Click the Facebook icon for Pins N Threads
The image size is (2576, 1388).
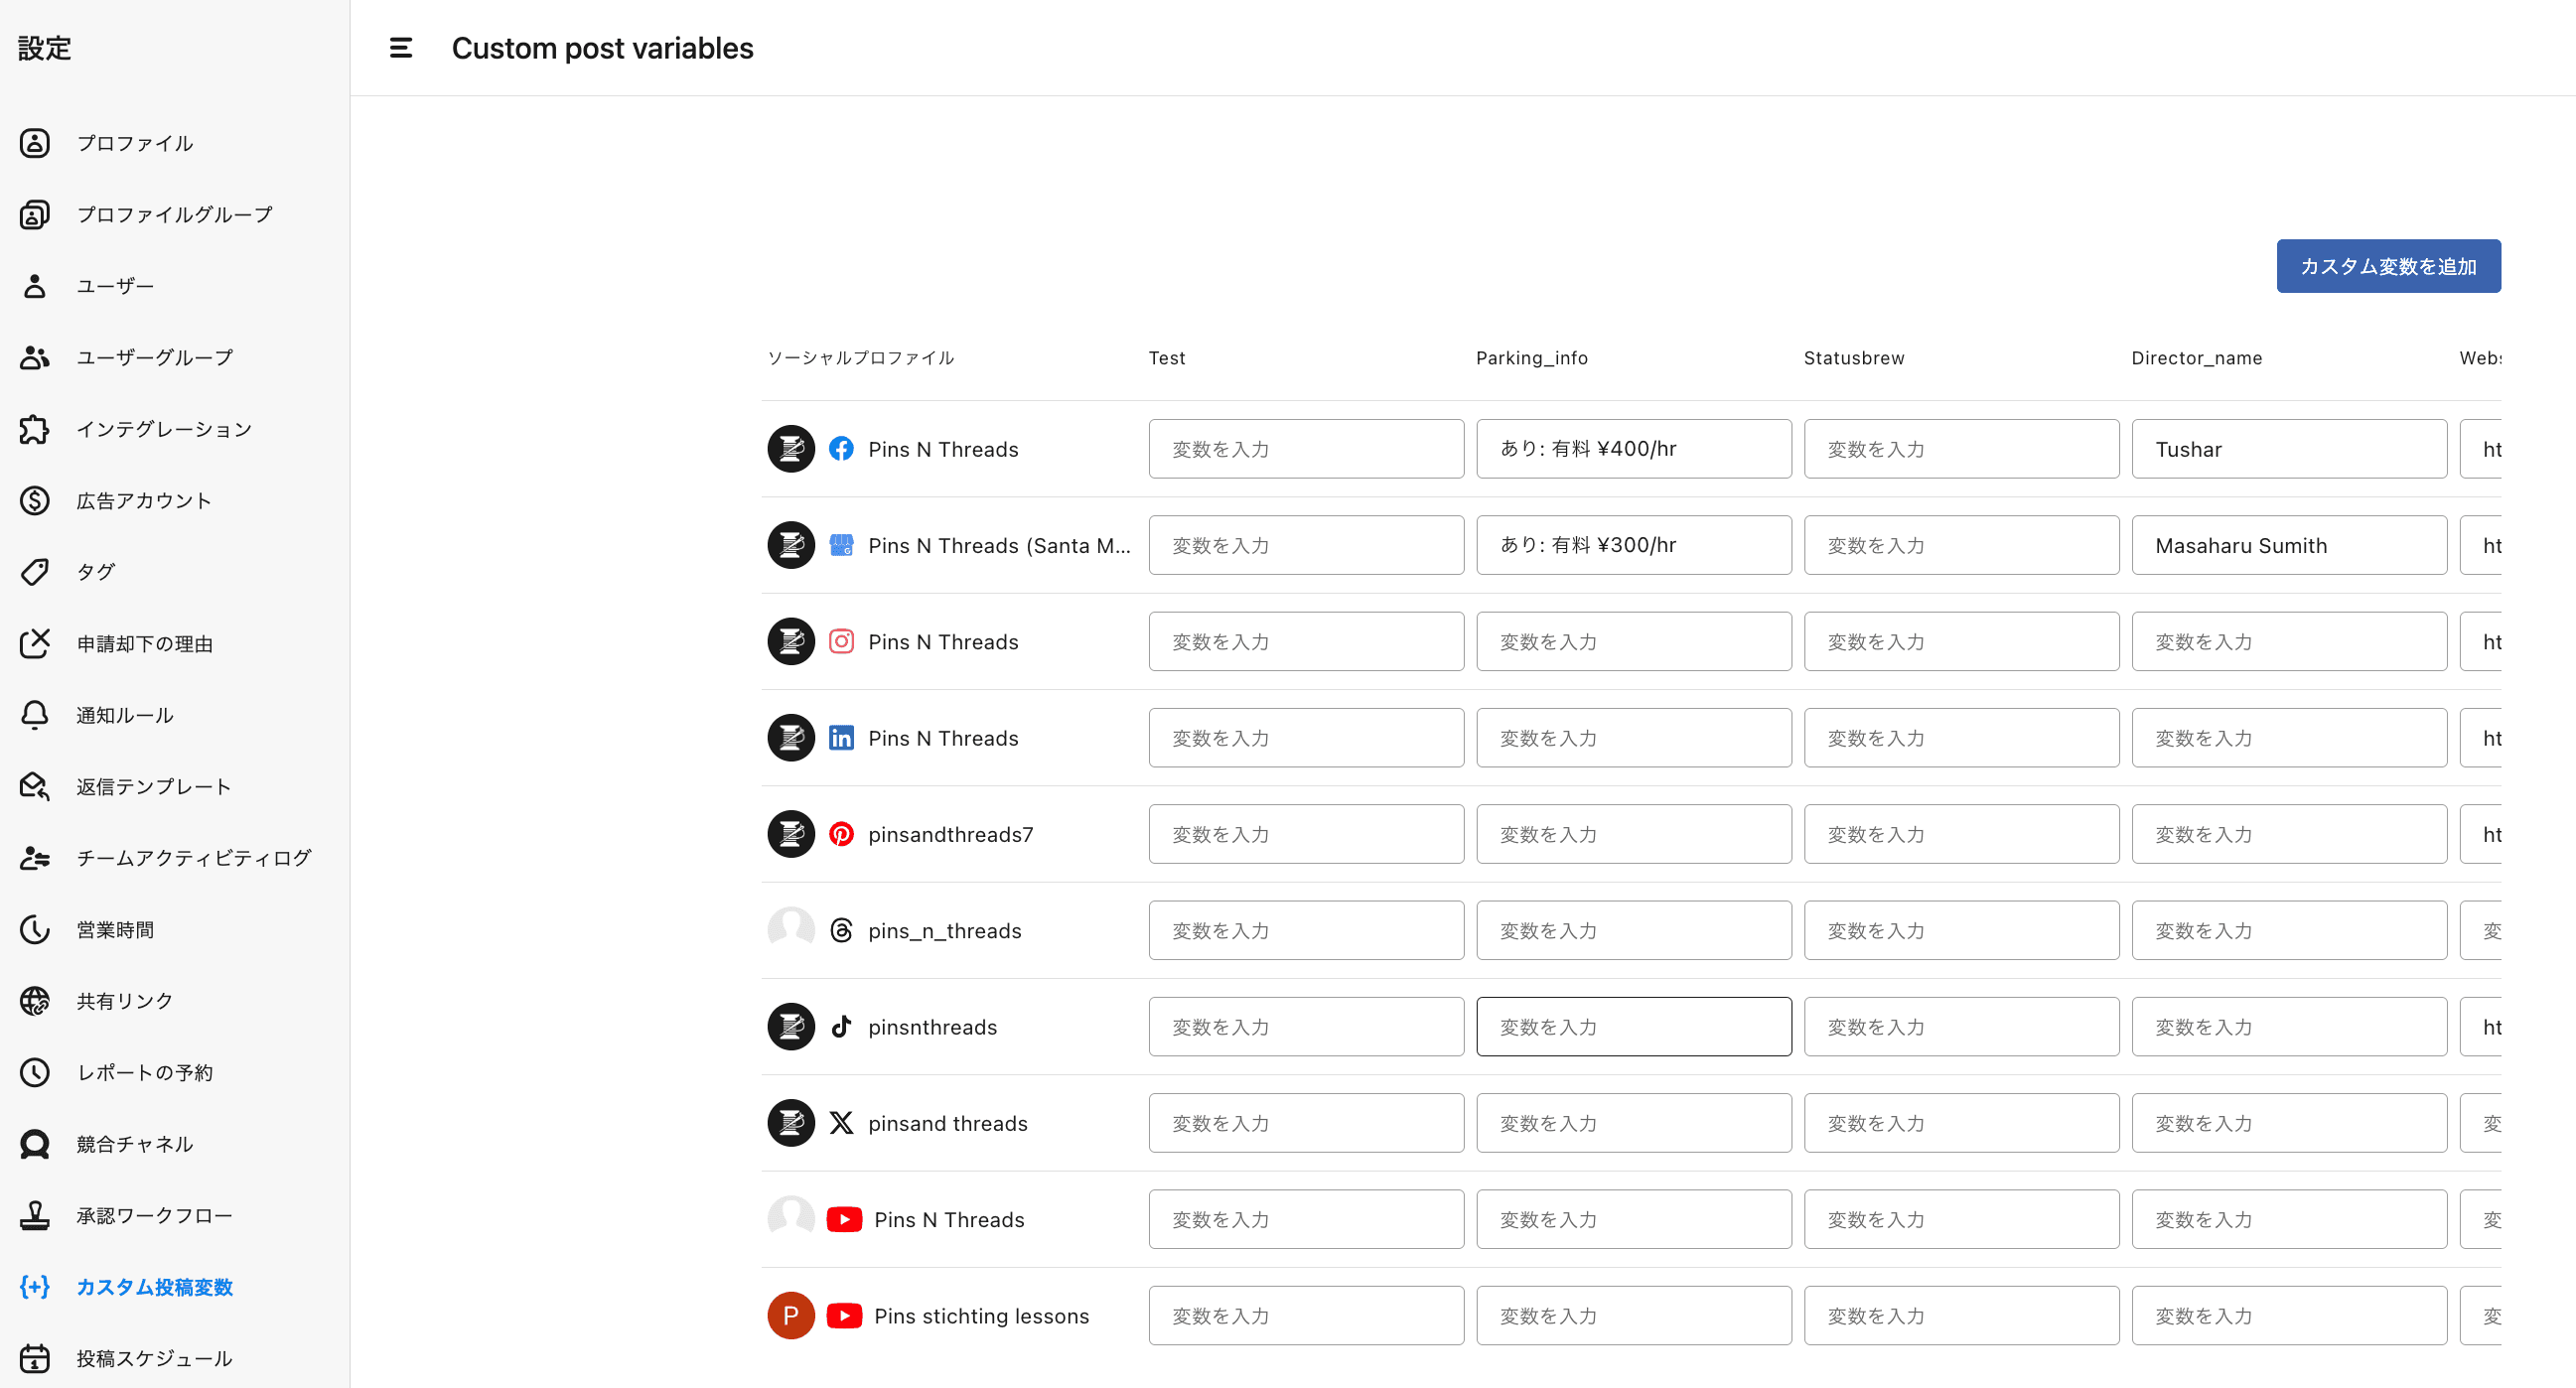[841, 449]
